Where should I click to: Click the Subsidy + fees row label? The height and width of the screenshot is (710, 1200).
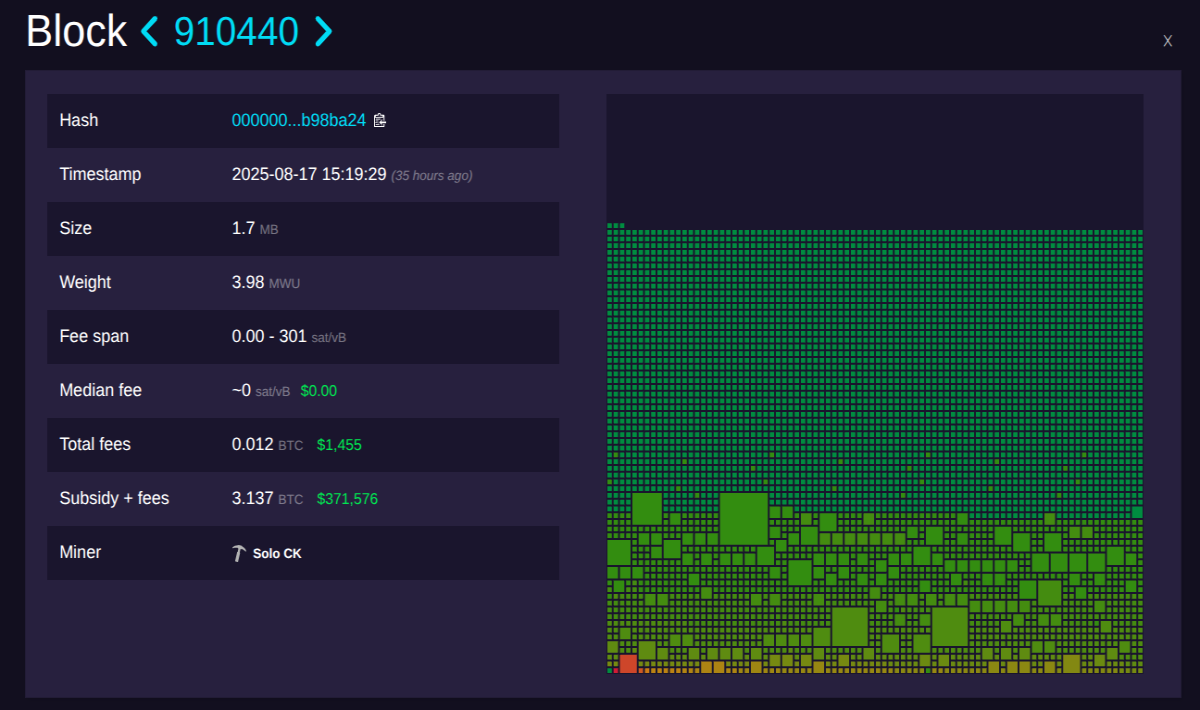point(114,498)
